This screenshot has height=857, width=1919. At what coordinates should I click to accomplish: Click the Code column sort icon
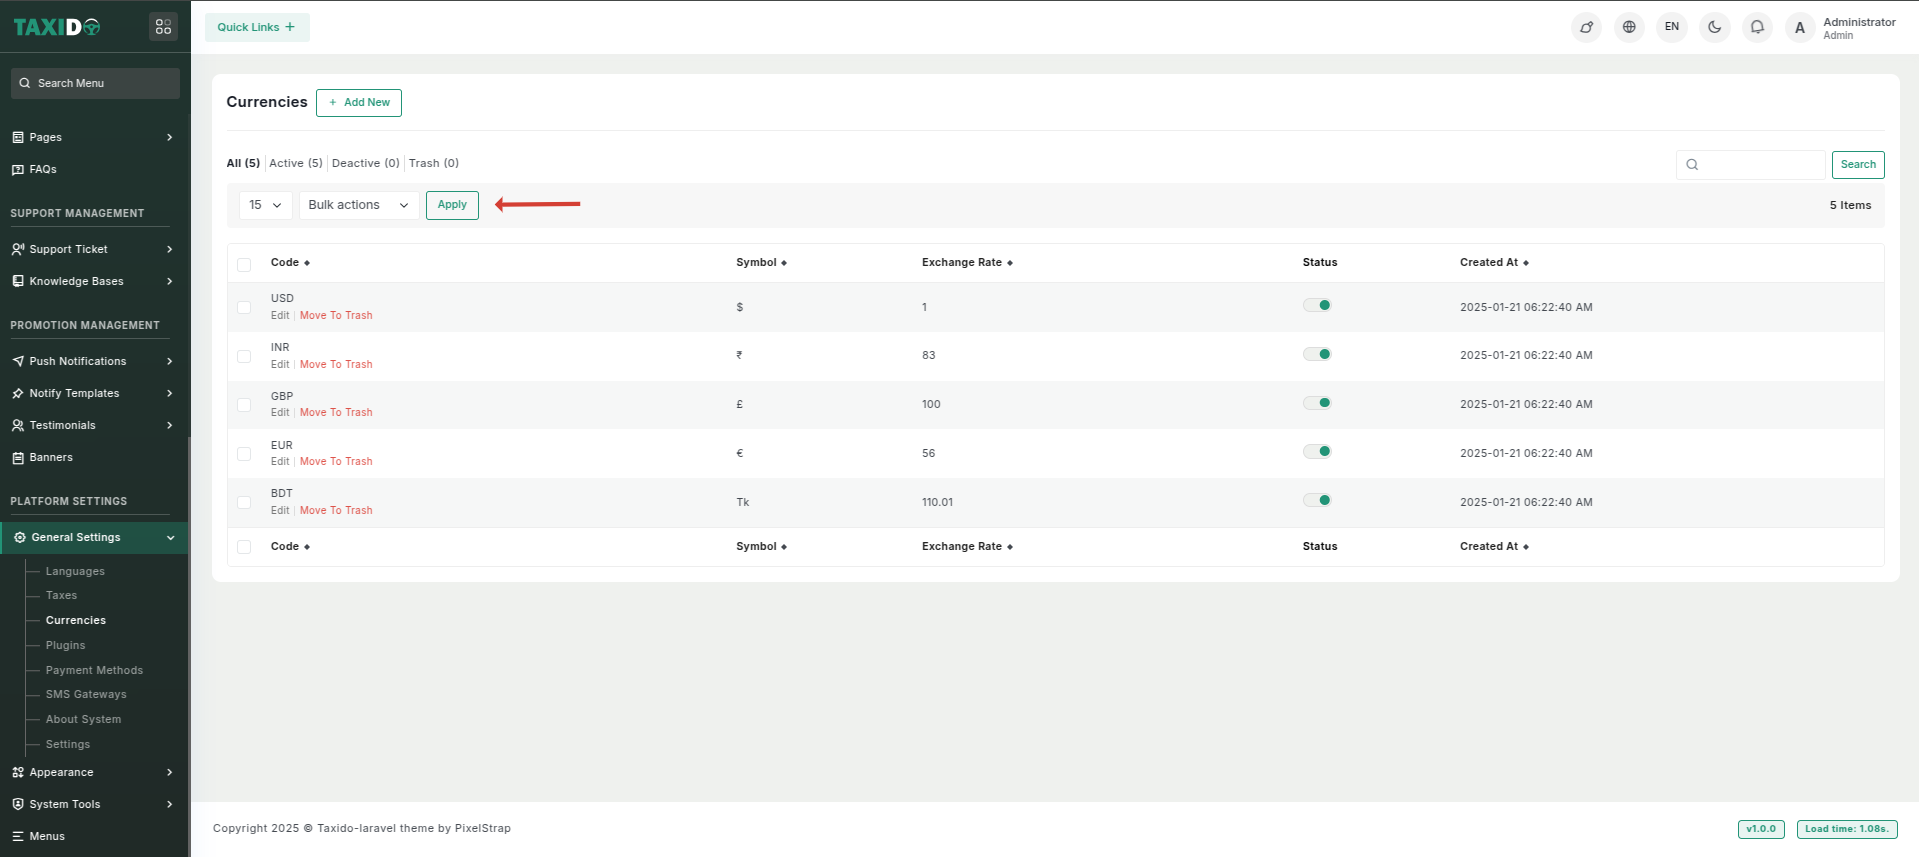pyautogui.click(x=307, y=263)
